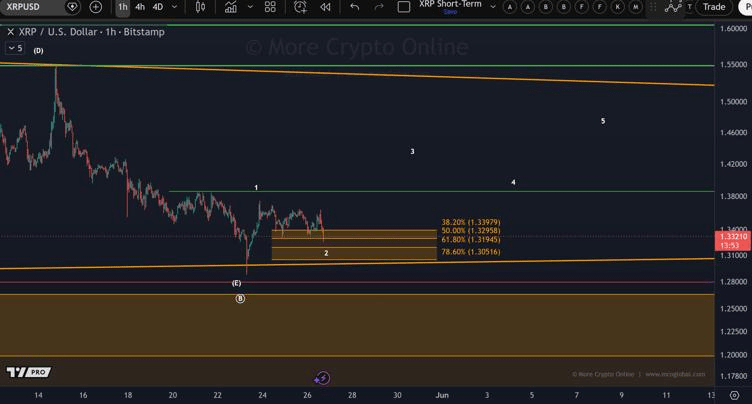Select the circled B wave label

pyautogui.click(x=240, y=299)
